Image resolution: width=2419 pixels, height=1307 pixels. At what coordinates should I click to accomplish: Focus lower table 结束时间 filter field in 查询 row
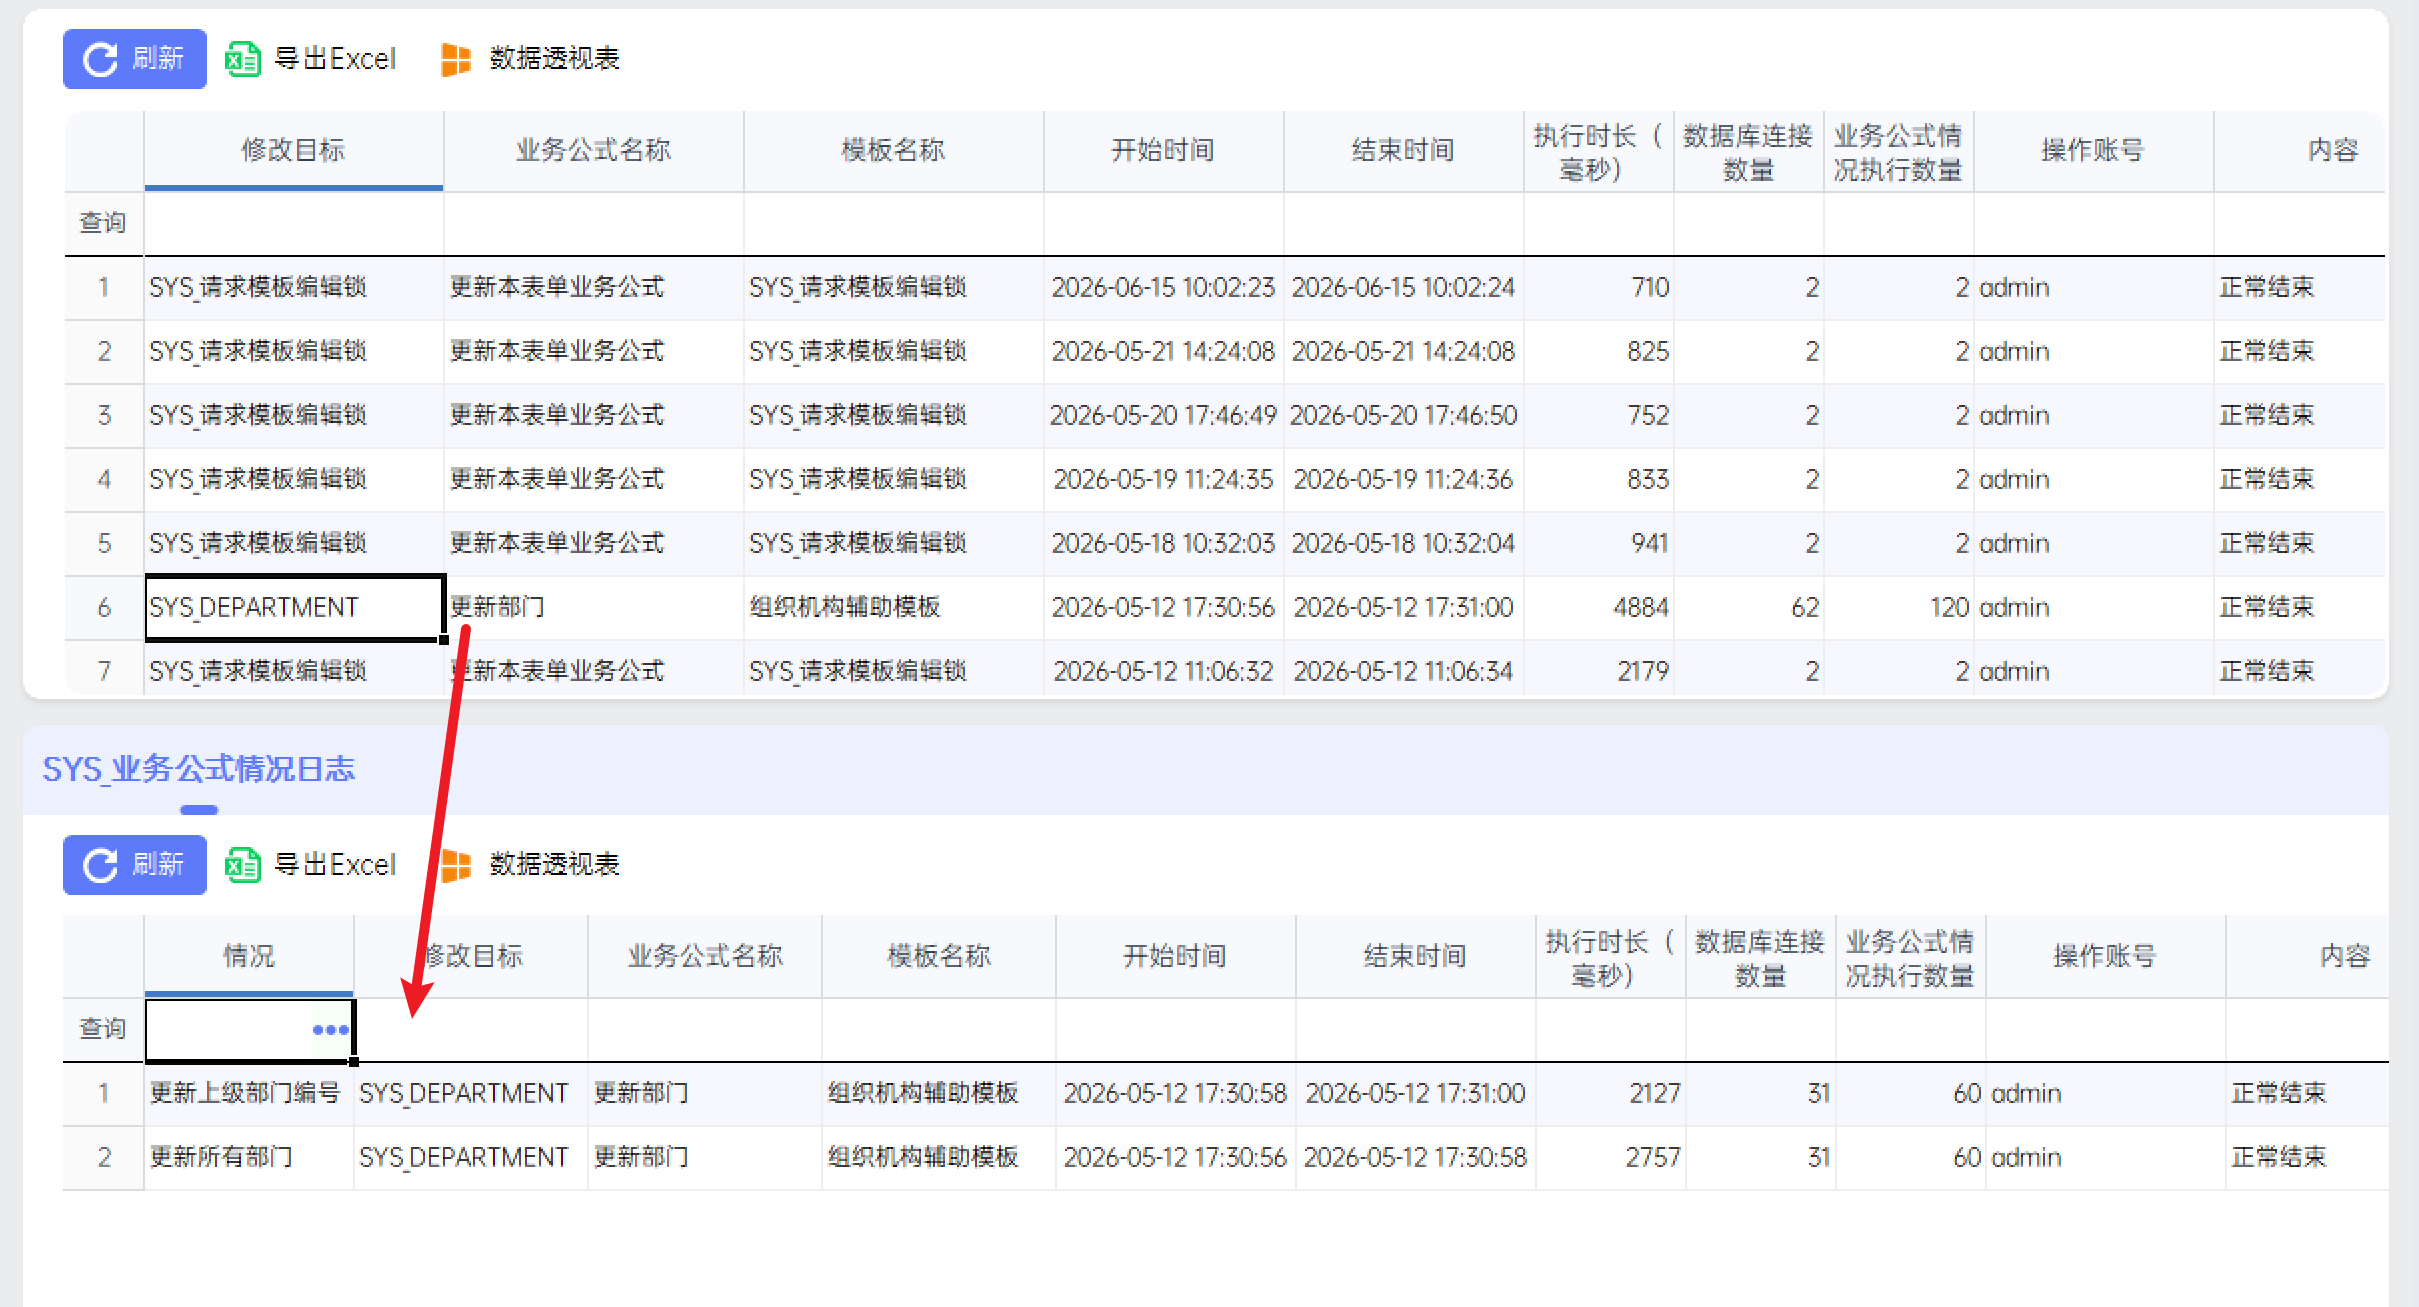(1416, 1029)
